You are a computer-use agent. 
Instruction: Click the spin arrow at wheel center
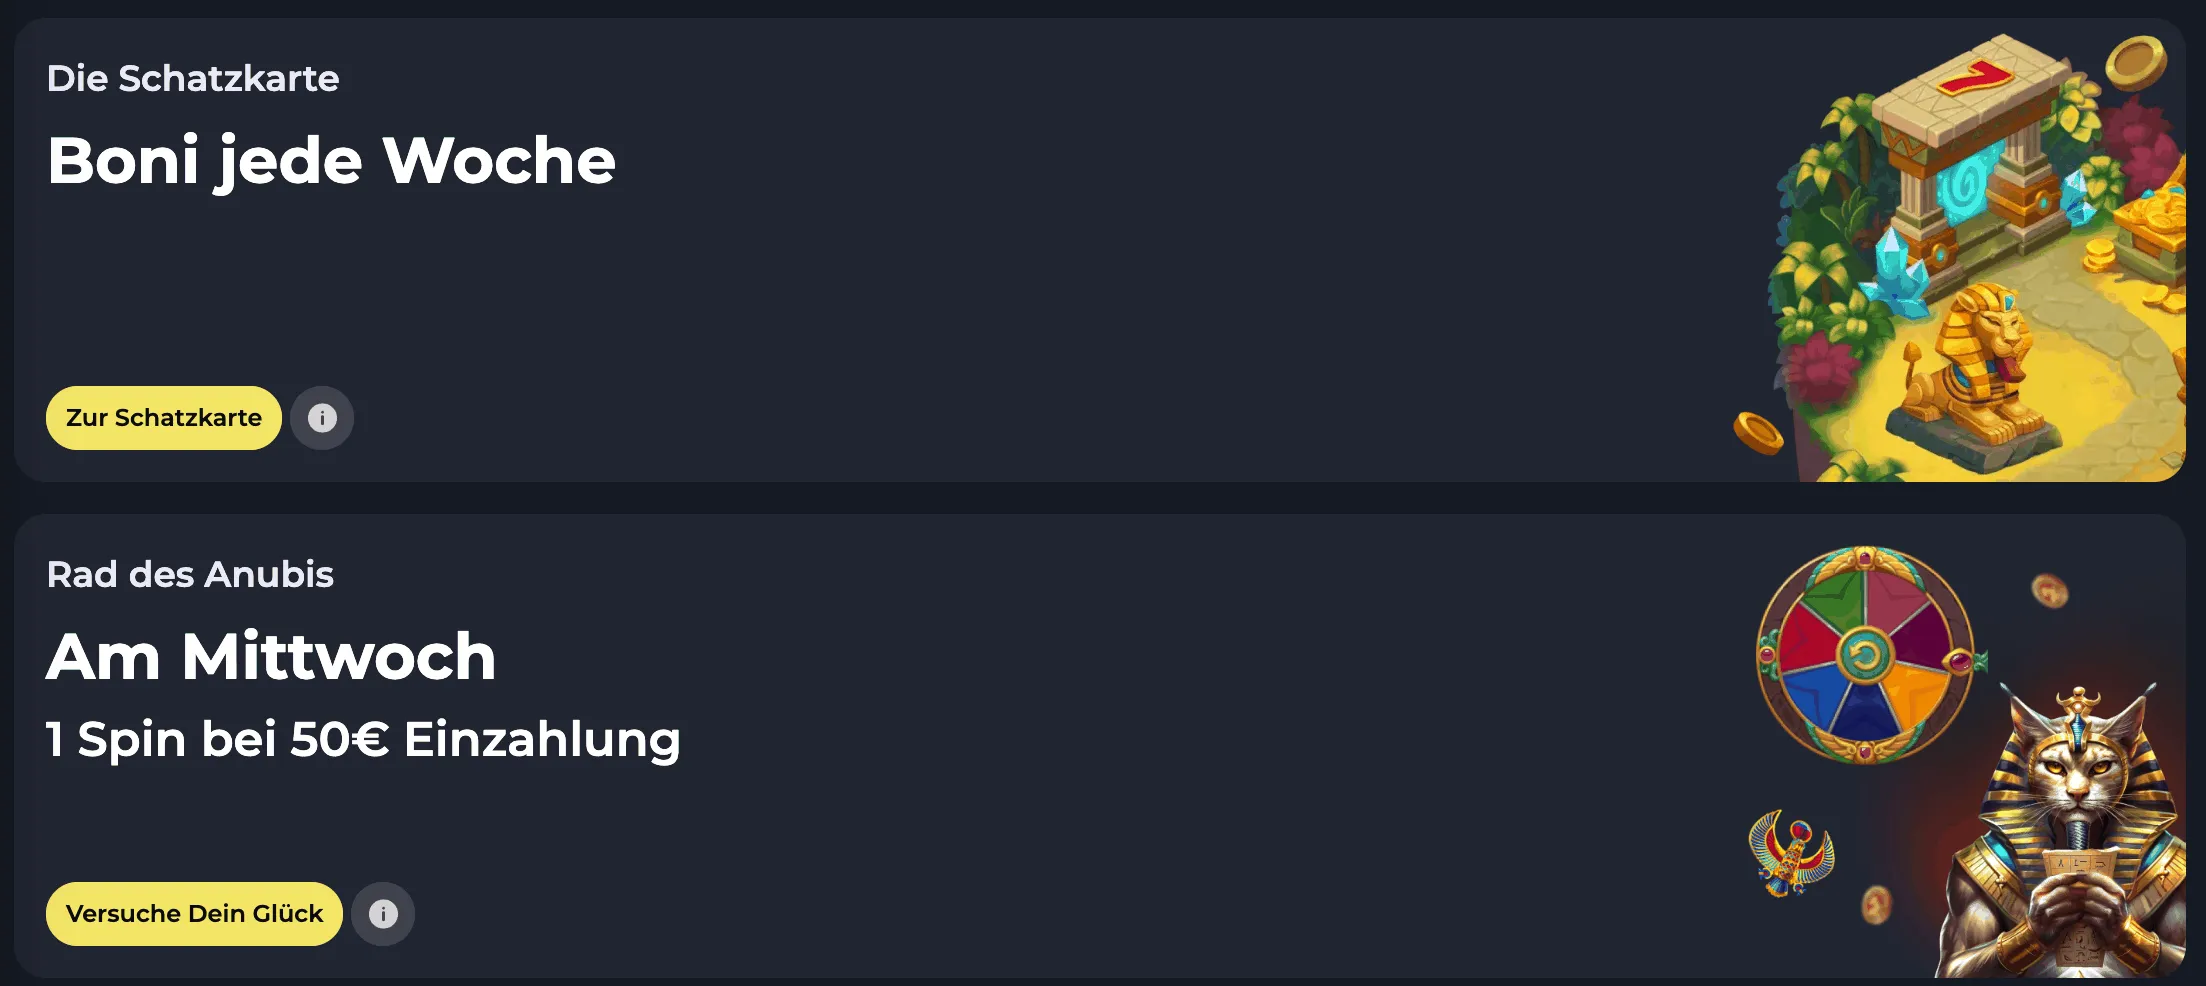point(1864,656)
